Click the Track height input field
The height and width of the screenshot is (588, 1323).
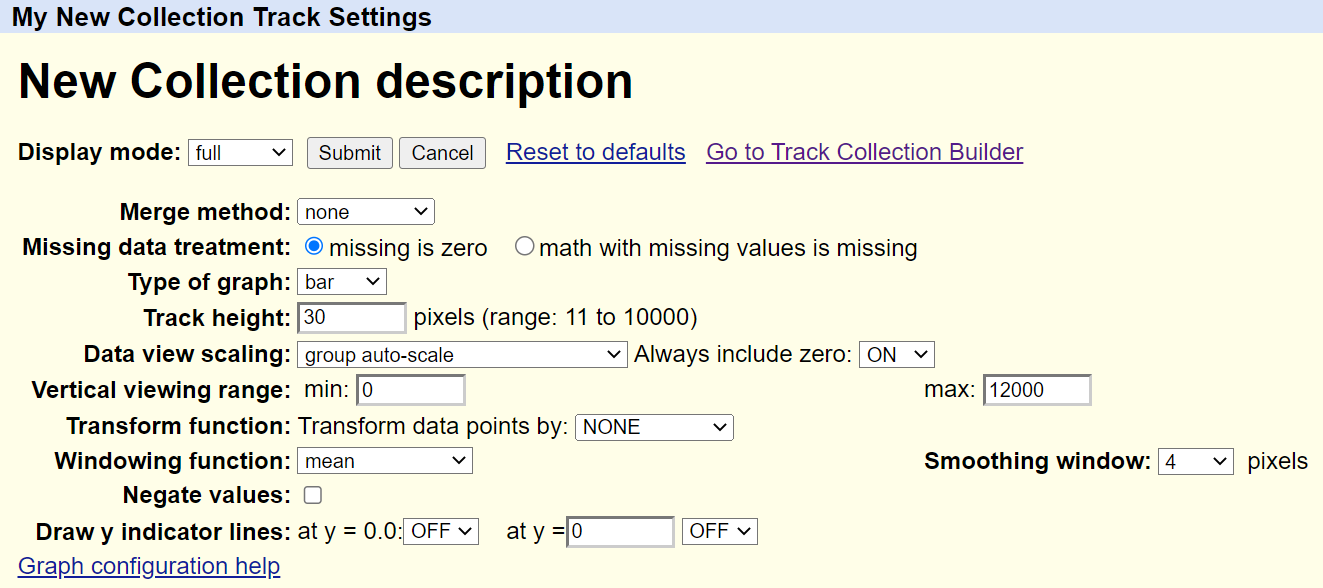[x=352, y=318]
